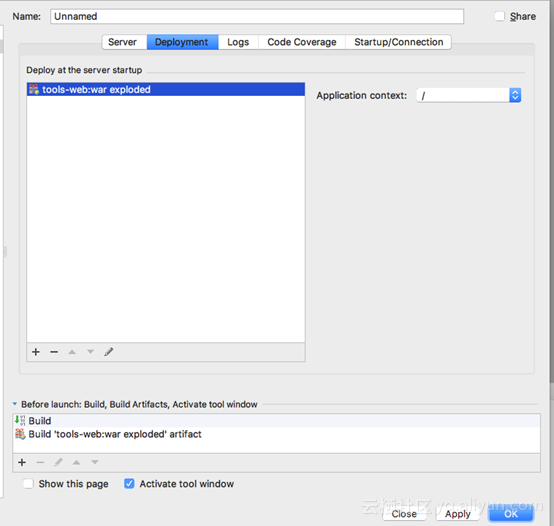This screenshot has height=526, width=554.
Task: Toggle the Share checkbox
Action: coord(499,16)
